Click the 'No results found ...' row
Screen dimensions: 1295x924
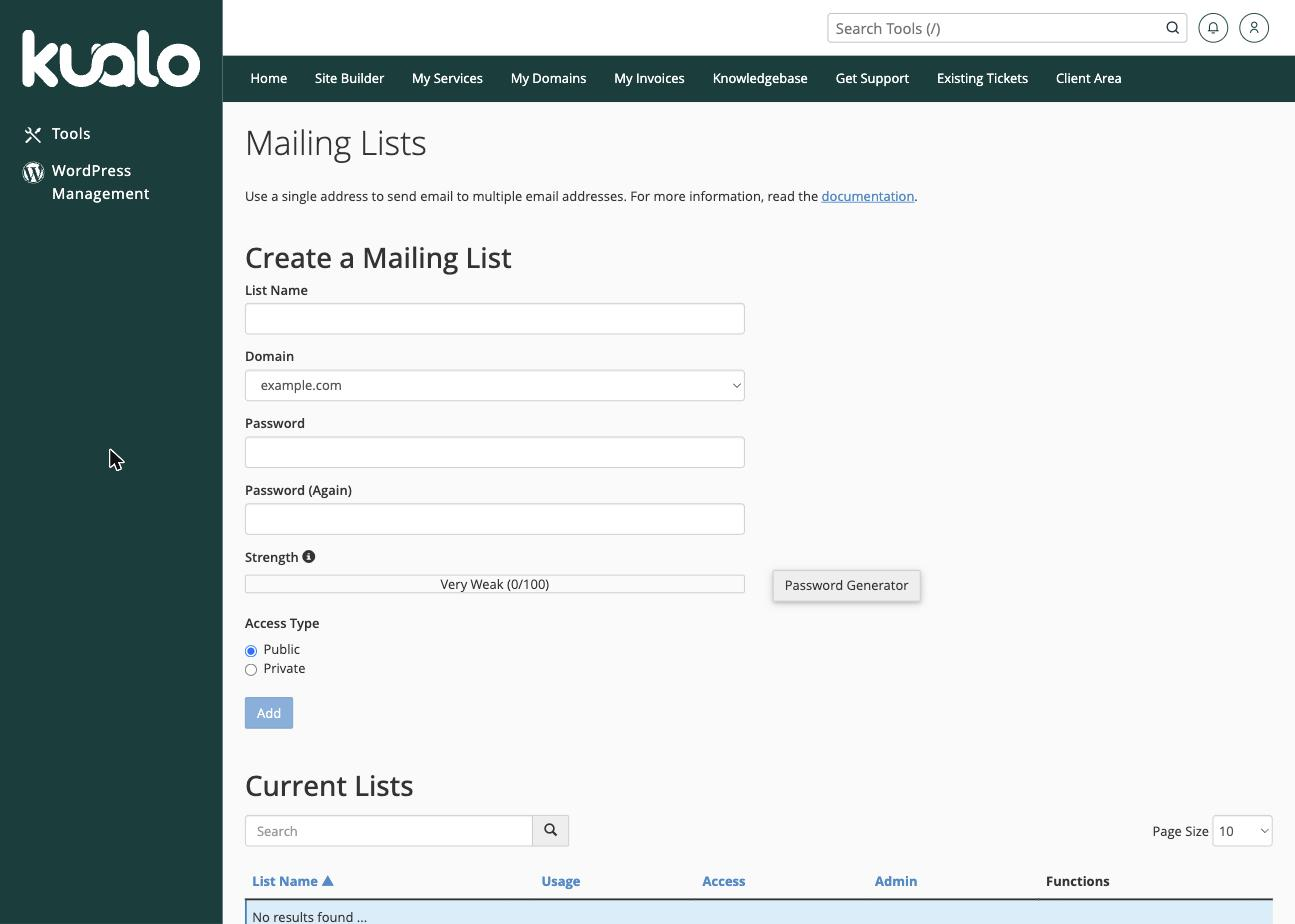[759, 914]
